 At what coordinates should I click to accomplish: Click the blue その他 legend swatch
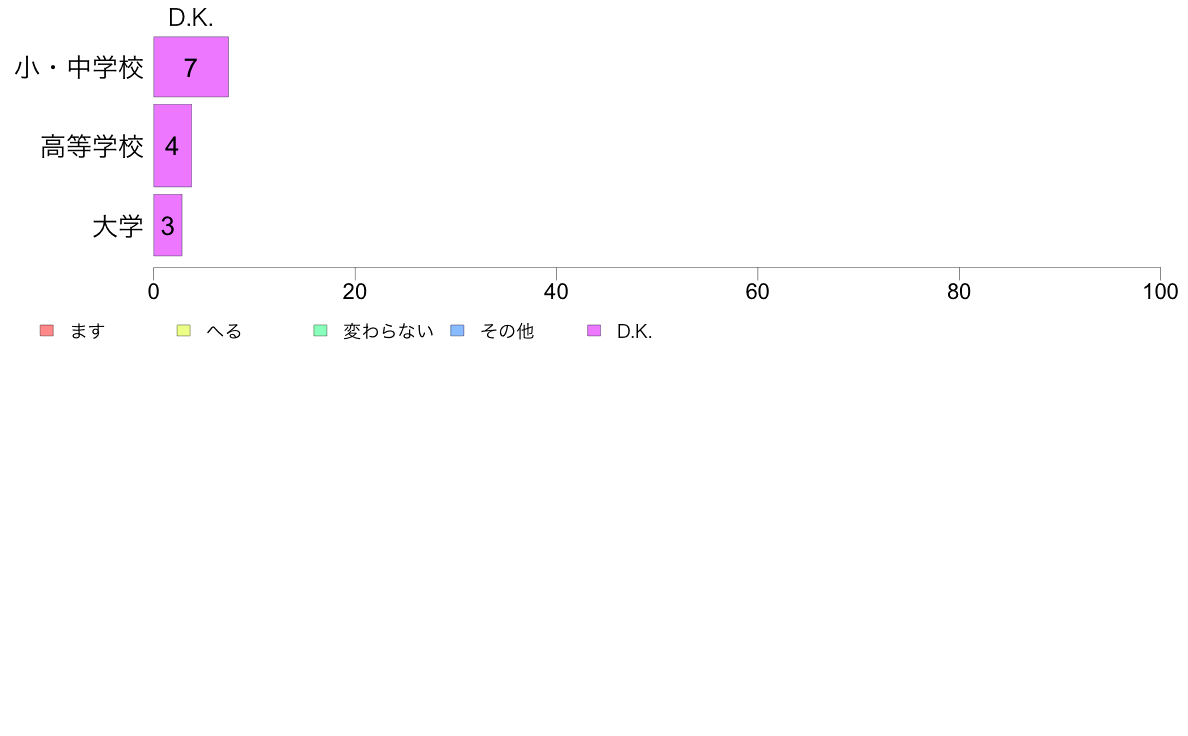(458, 330)
